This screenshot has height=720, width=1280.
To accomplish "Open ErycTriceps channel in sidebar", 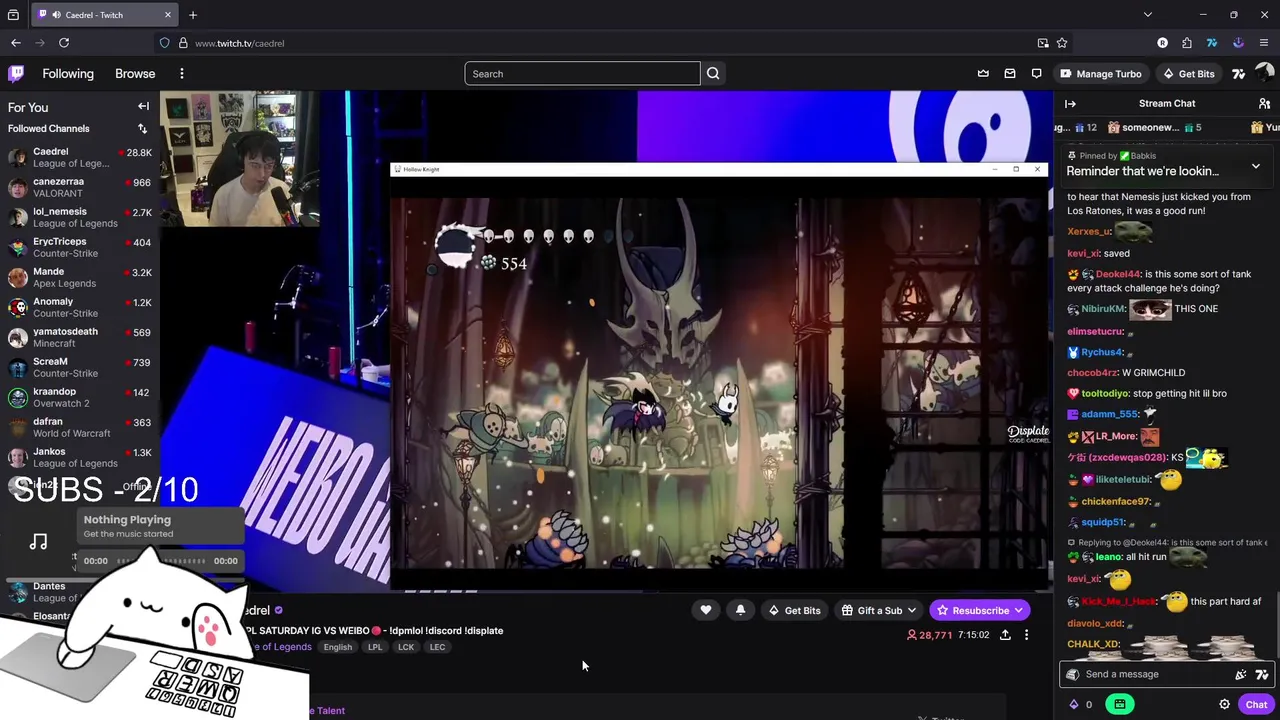I will [x=80, y=247].
